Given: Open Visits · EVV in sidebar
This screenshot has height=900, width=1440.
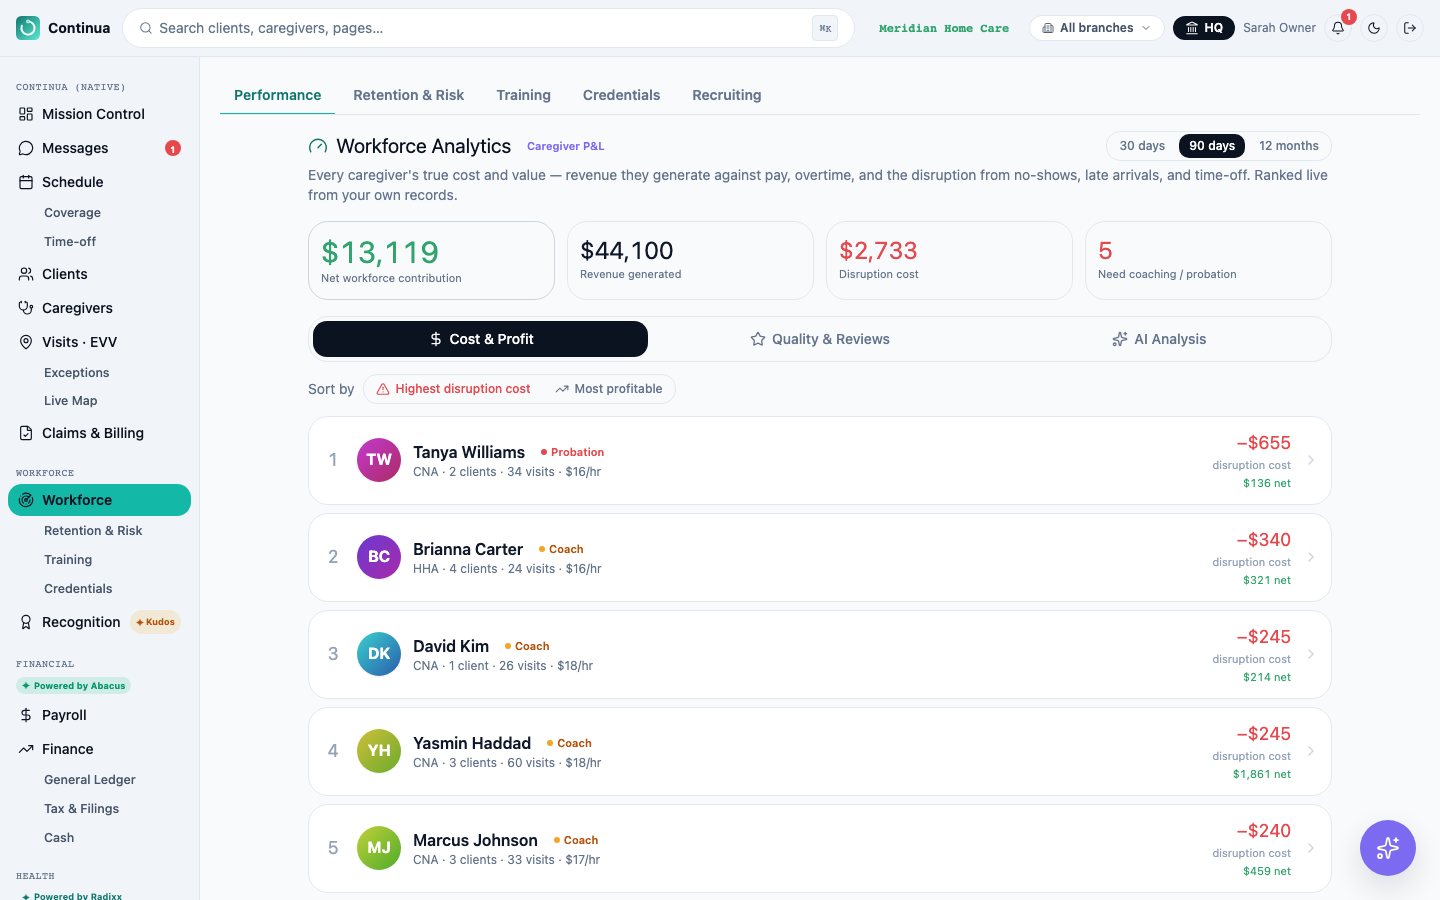Looking at the screenshot, I should pyautogui.click(x=99, y=342).
